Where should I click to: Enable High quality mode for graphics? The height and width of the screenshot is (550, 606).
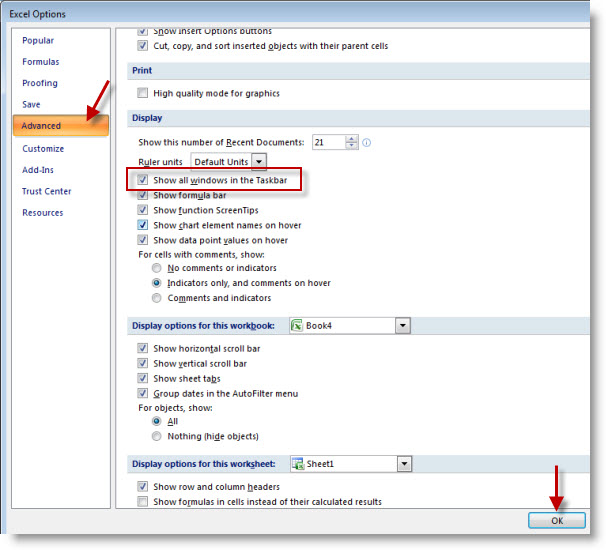(x=143, y=93)
